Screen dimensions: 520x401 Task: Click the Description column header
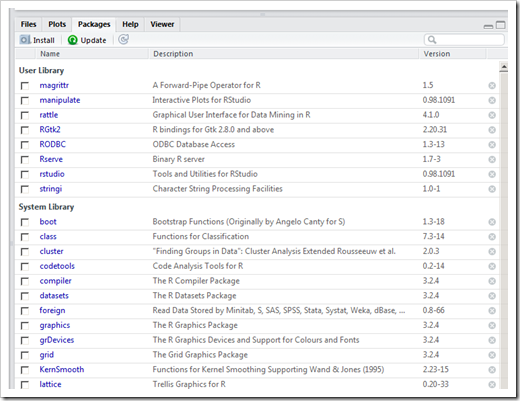pos(283,54)
